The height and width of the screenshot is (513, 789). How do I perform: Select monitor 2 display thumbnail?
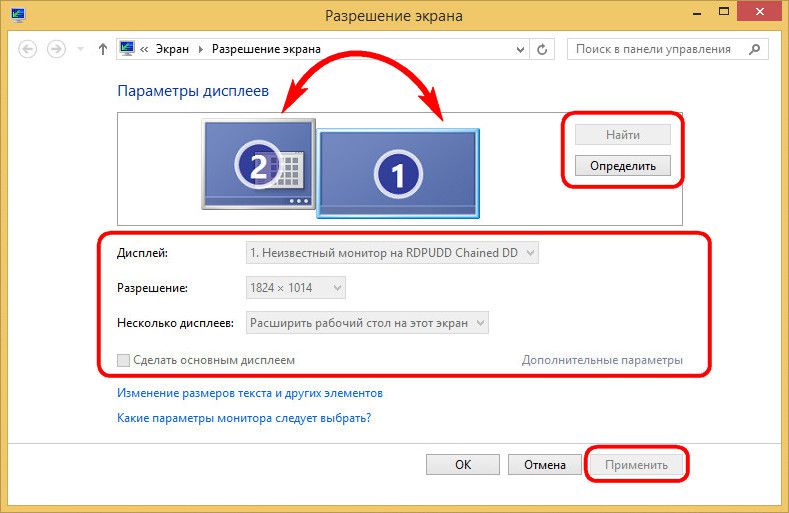click(x=258, y=164)
